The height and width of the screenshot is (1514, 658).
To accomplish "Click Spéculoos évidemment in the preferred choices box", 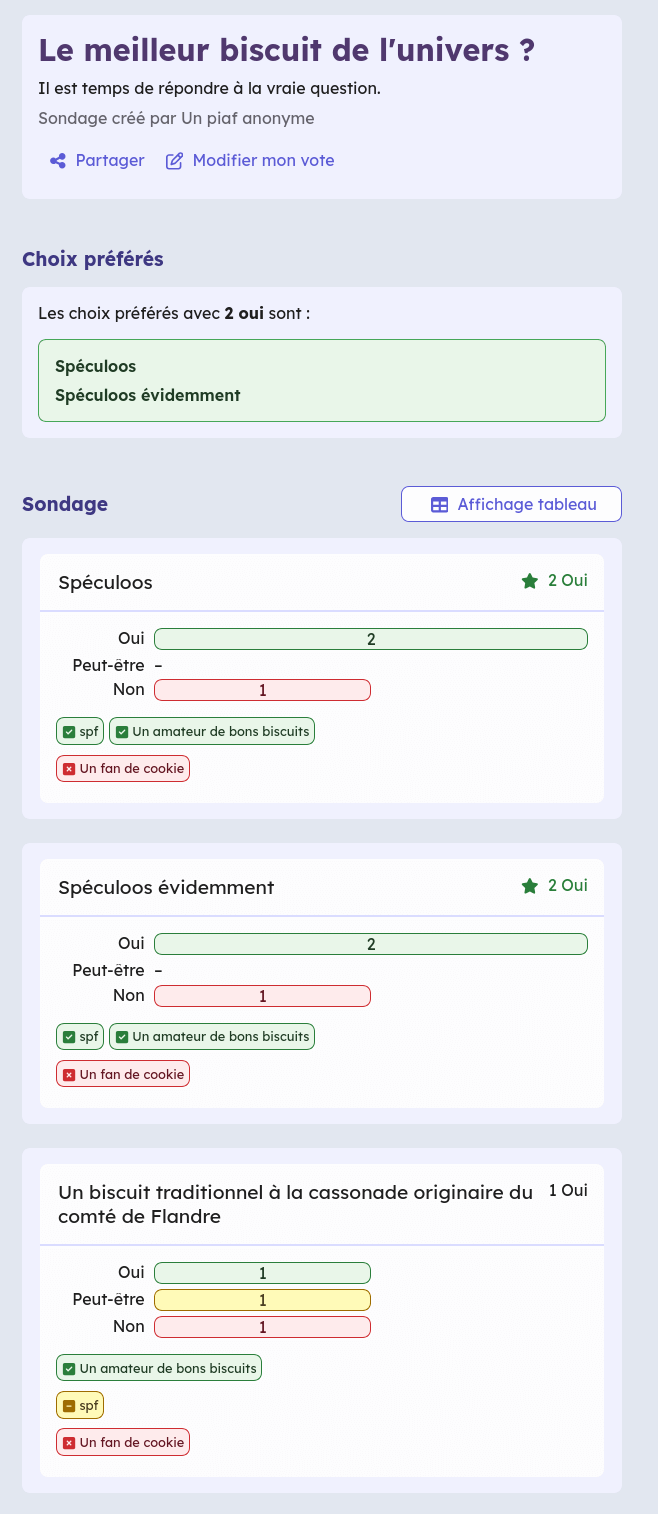I will pos(148,395).
